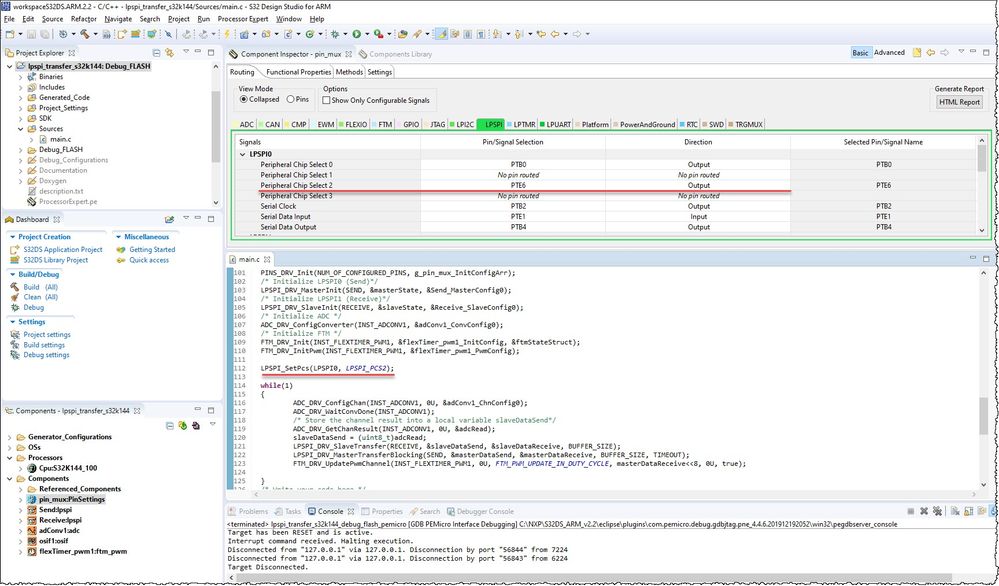
Task: Collapse the LPSPI0 signal group
Action: (x=242, y=154)
